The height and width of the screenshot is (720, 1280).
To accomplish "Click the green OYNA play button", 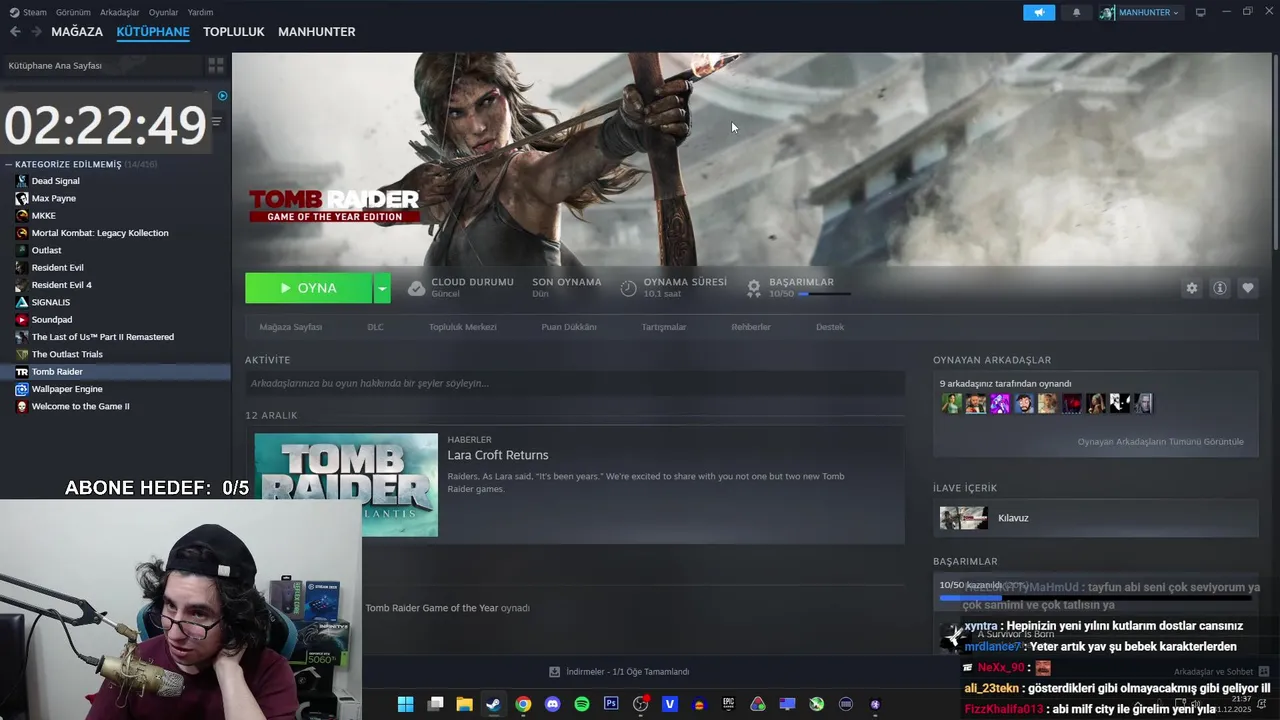I will click(x=308, y=288).
